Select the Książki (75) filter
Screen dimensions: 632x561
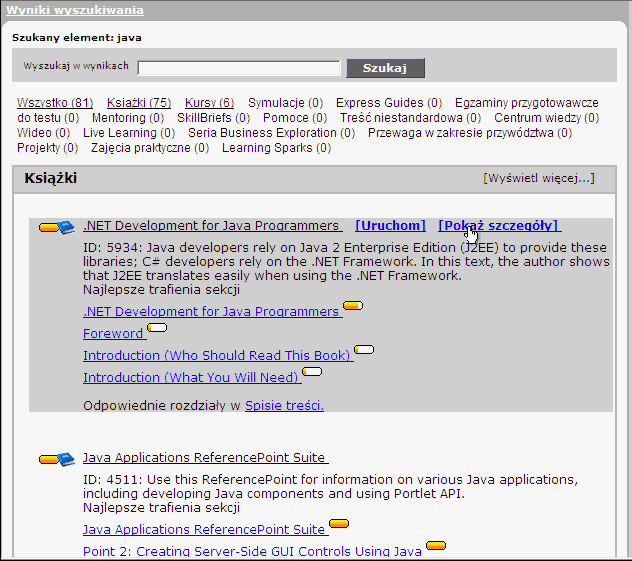[x=139, y=103]
